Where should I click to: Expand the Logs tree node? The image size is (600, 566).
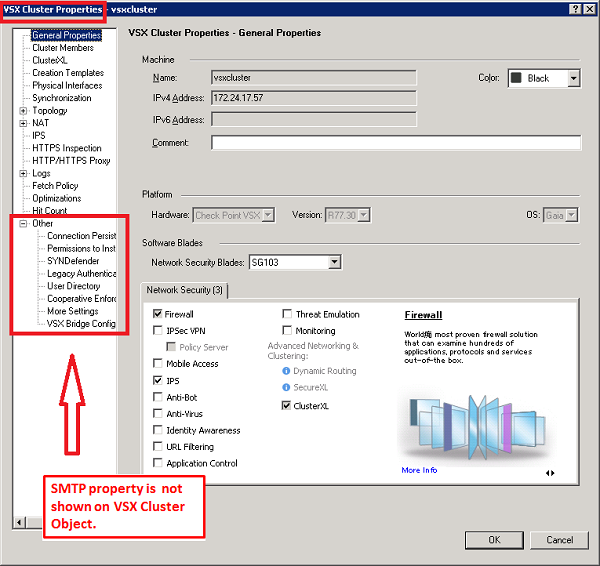(23, 173)
